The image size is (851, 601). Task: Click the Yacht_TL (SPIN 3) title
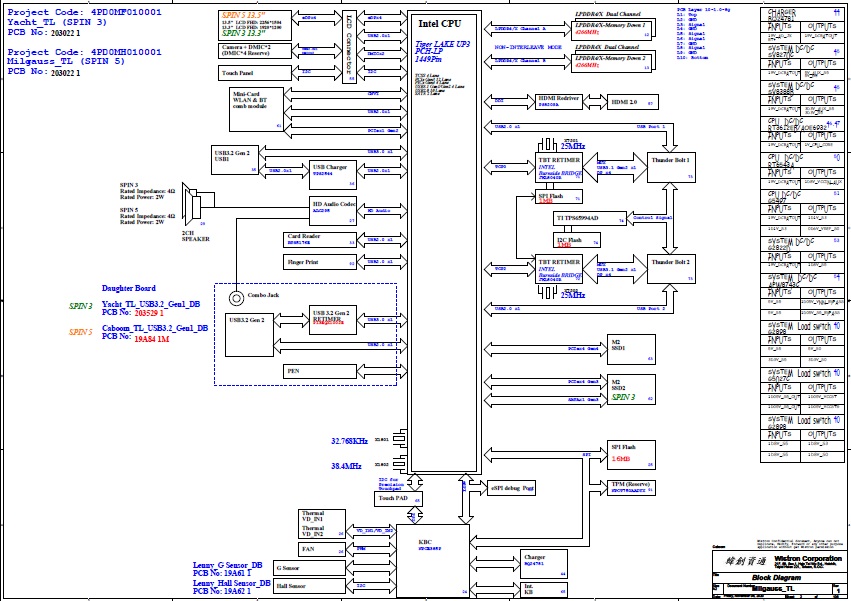[57, 22]
